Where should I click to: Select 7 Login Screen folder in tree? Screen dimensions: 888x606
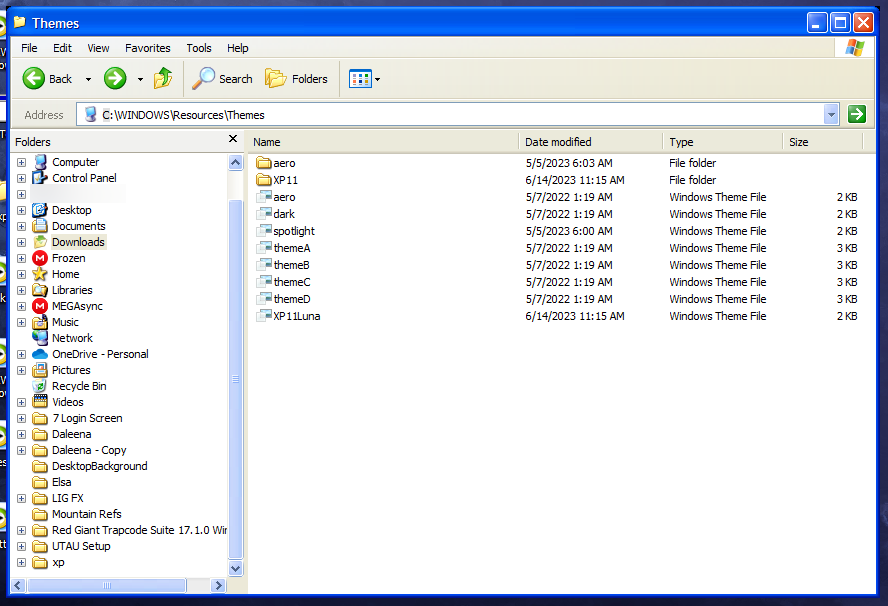tap(87, 418)
